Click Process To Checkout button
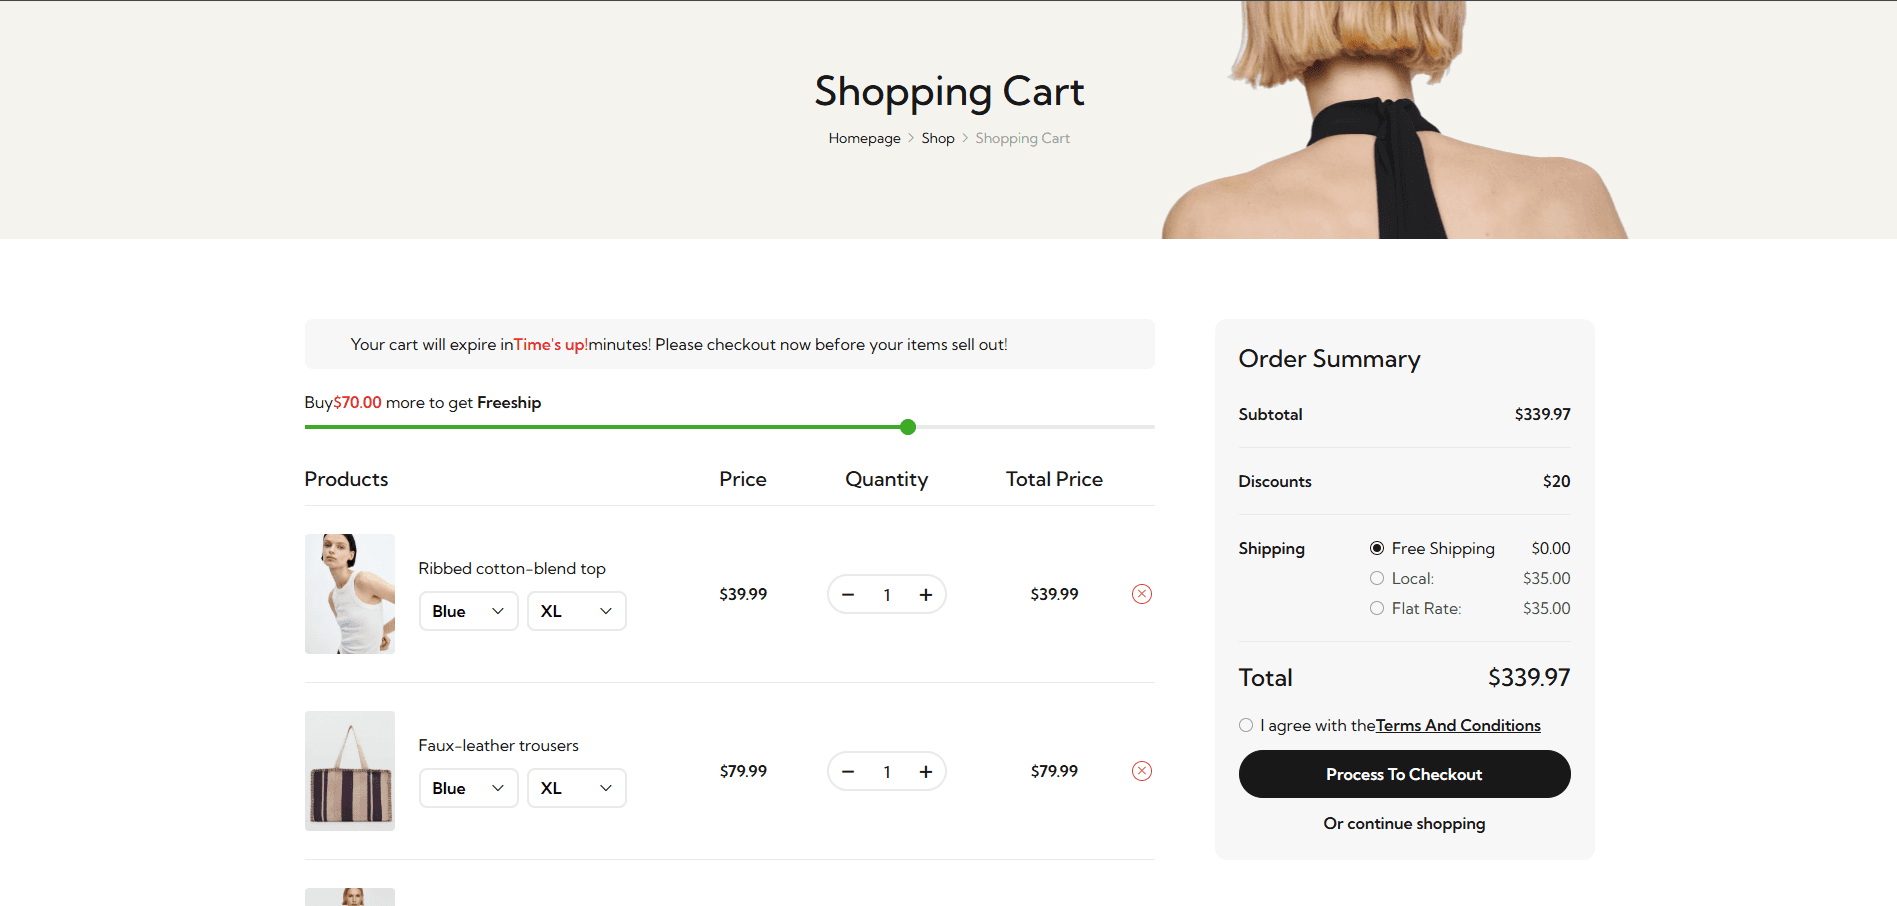Viewport: 1897px width, 906px height. pos(1404,774)
